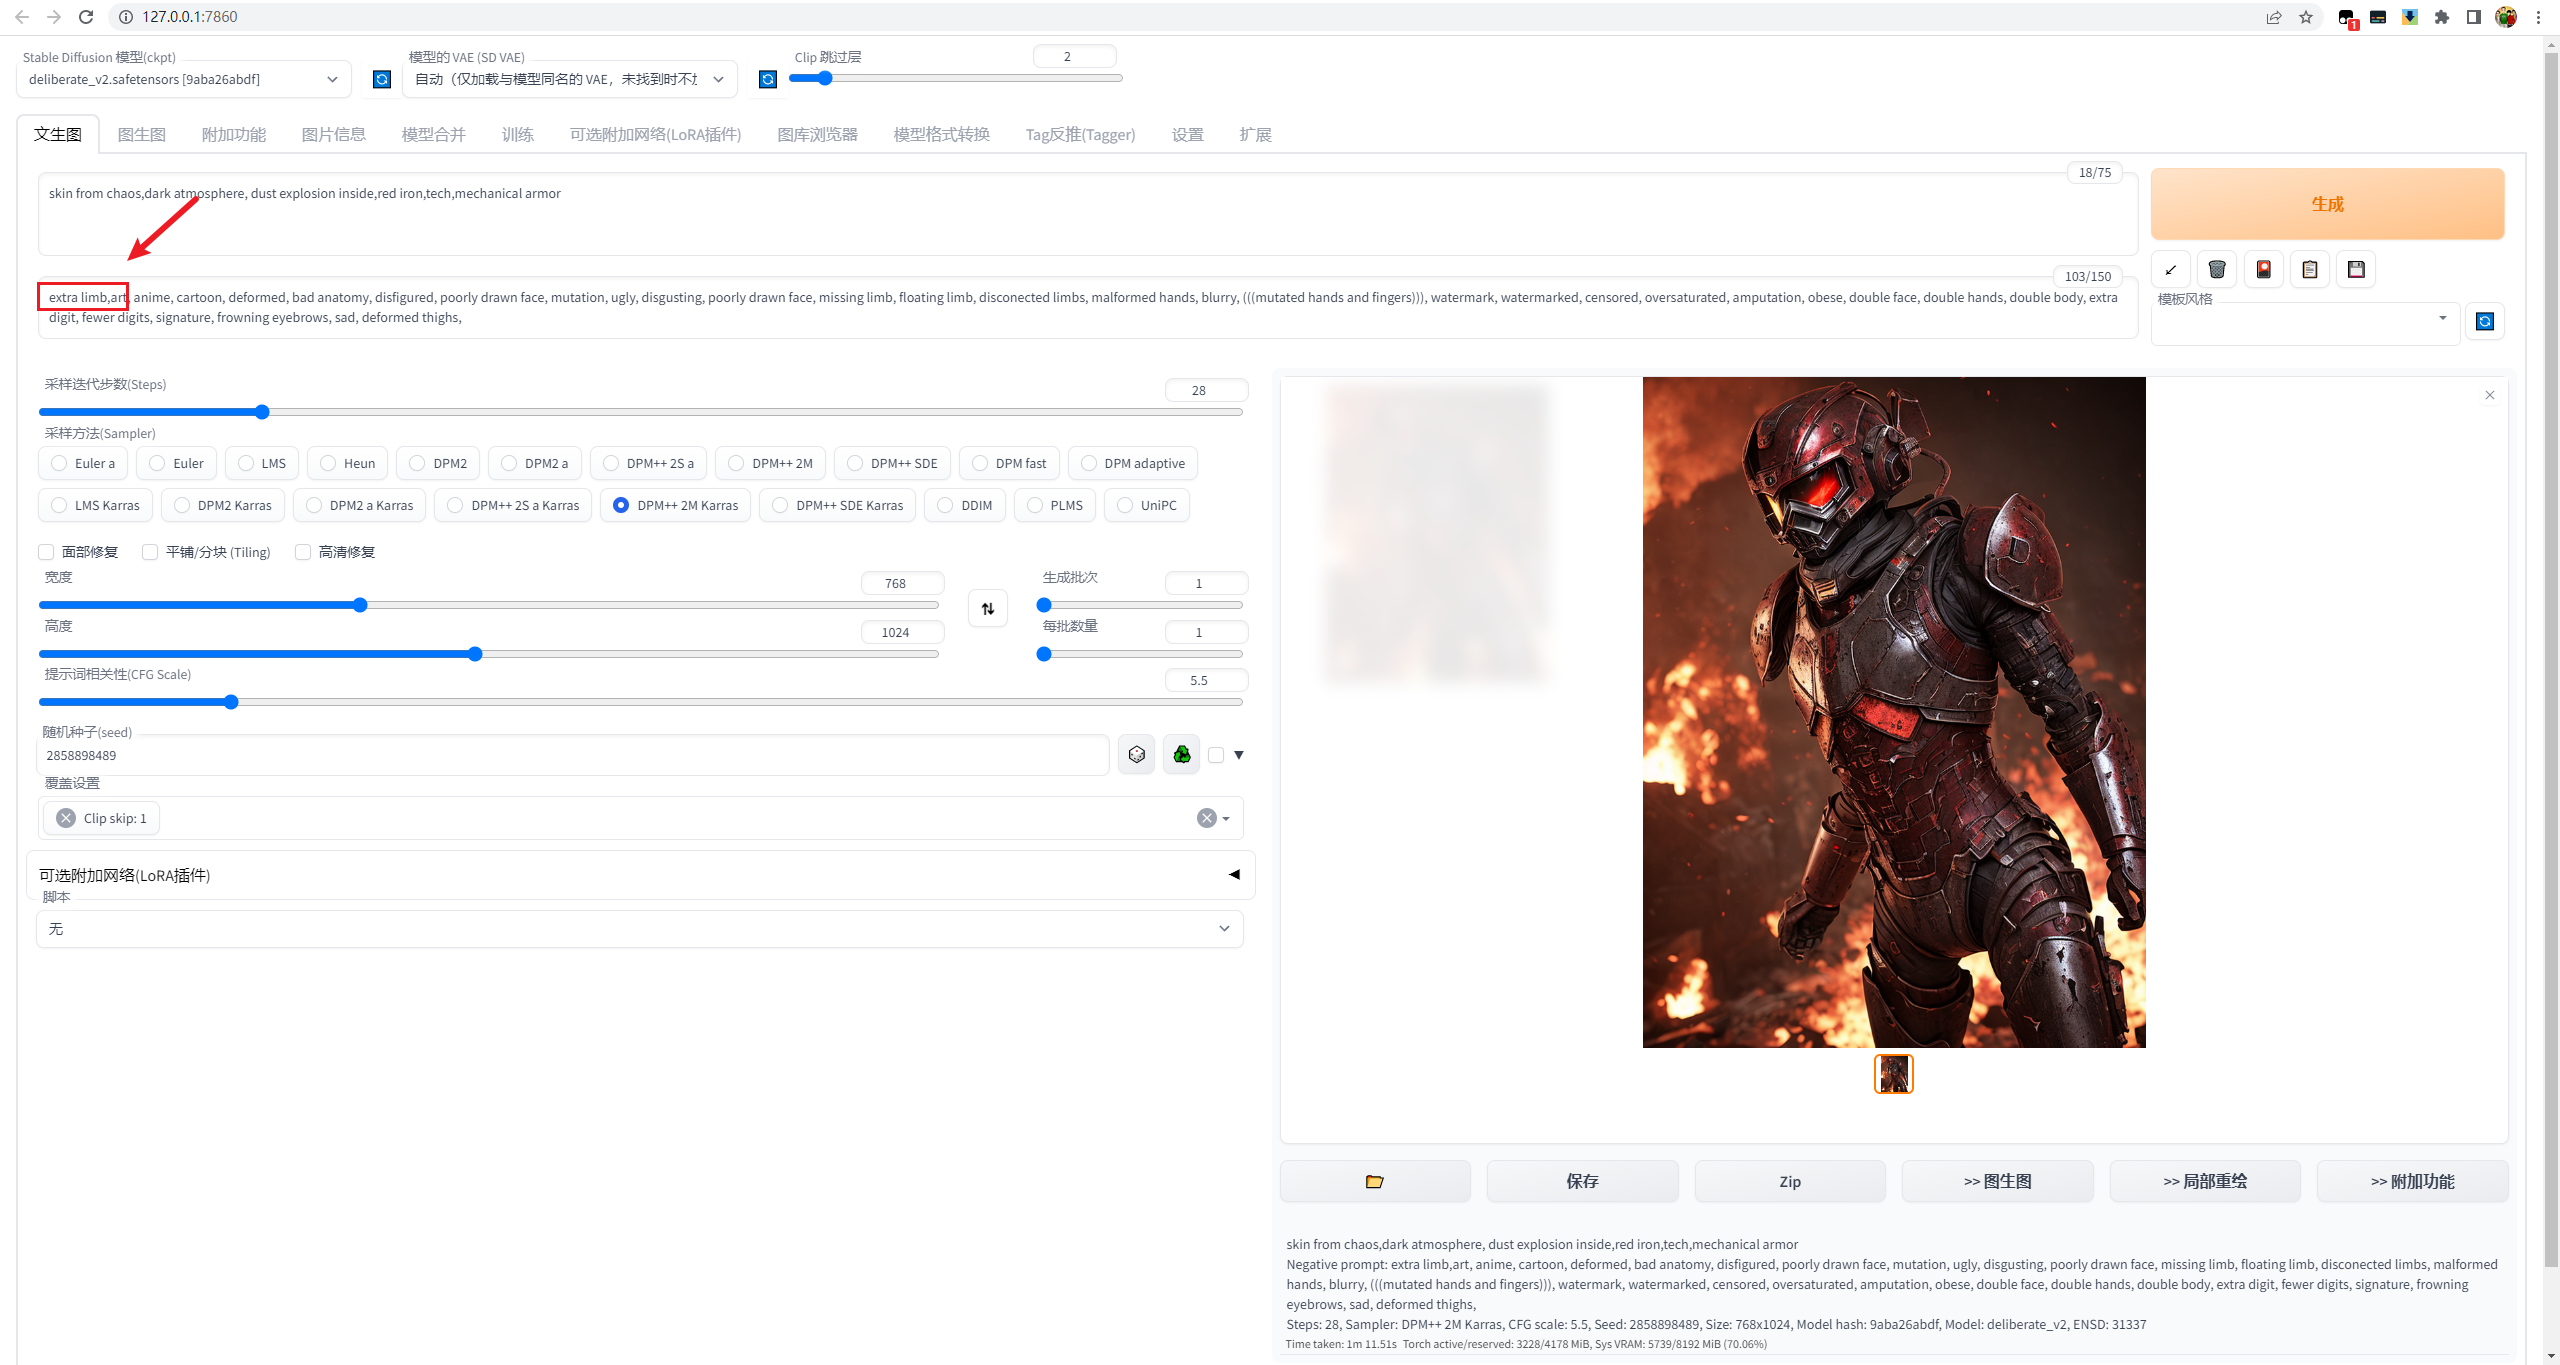Click the CFG Scale slider handle
2560x1365 pixels.
tap(231, 702)
